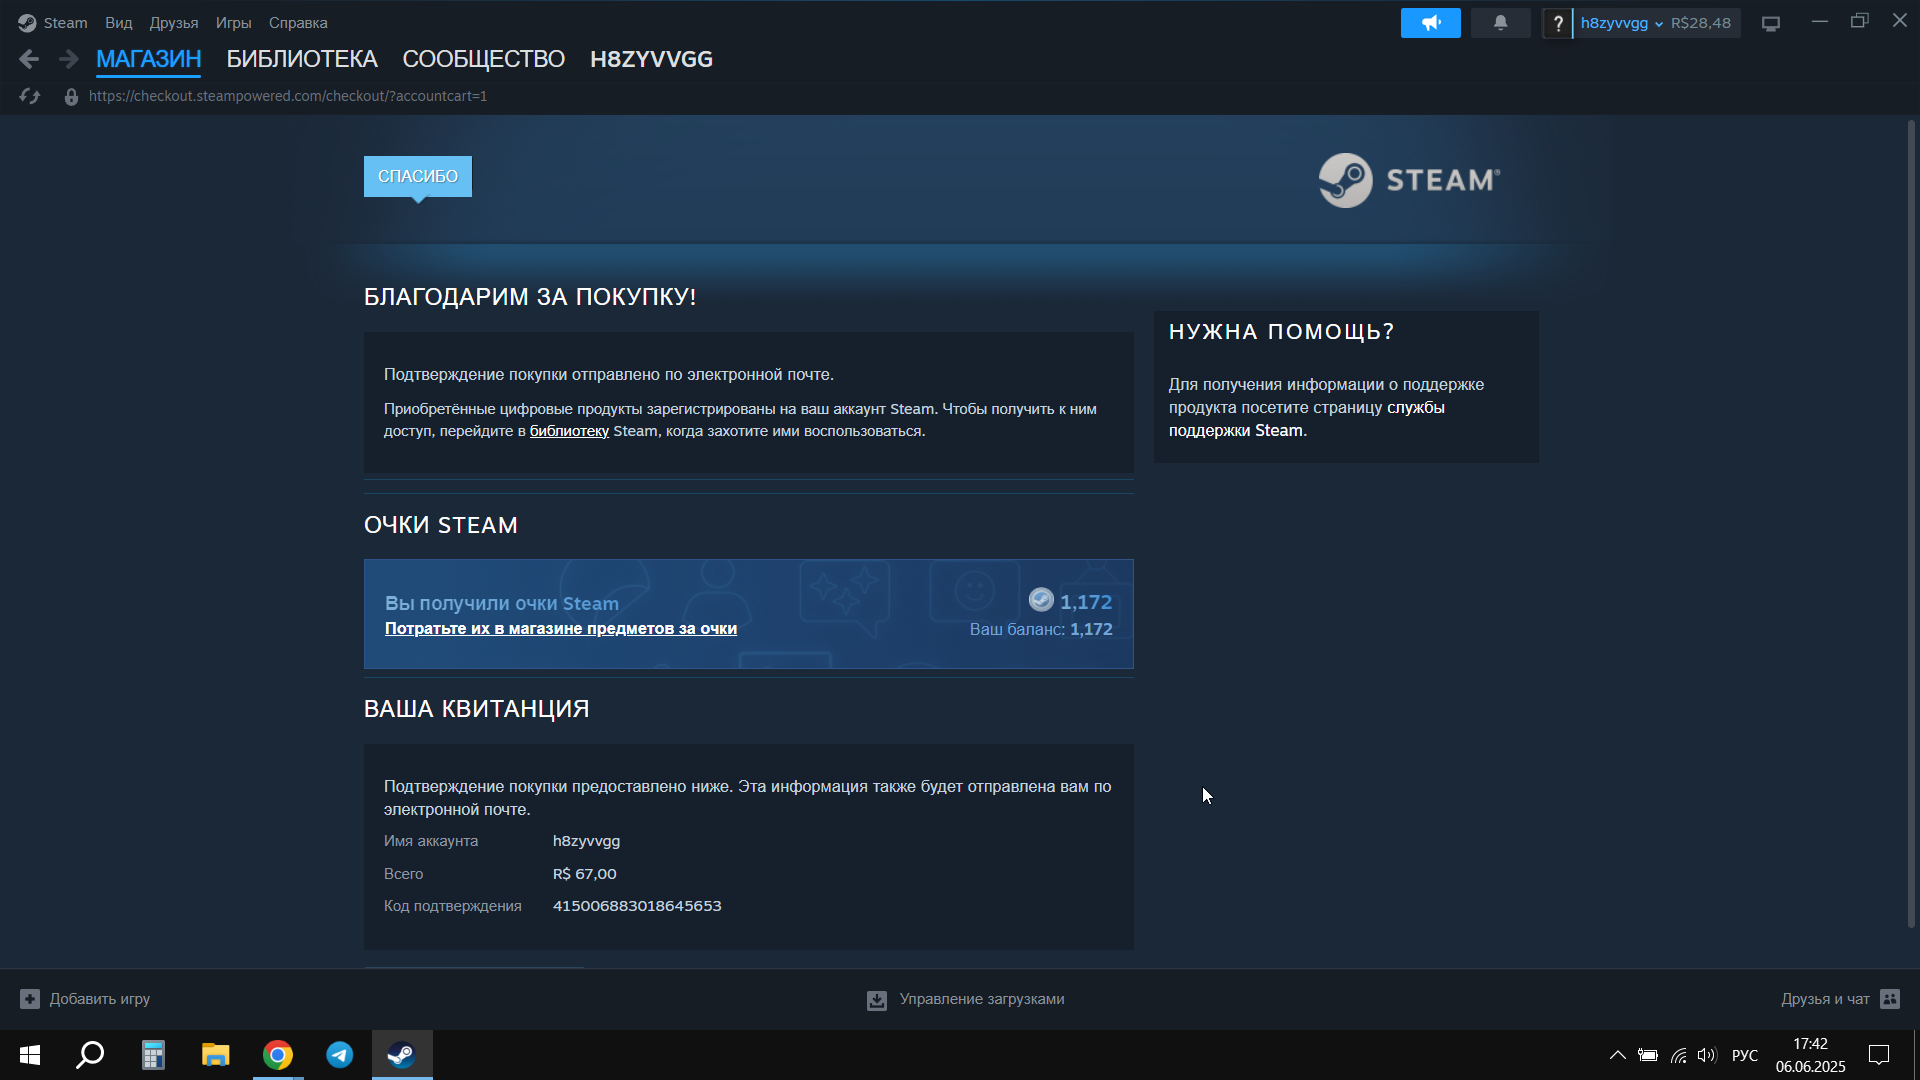Open the Вид menu
Screen dimensions: 1920x1080
point(119,23)
